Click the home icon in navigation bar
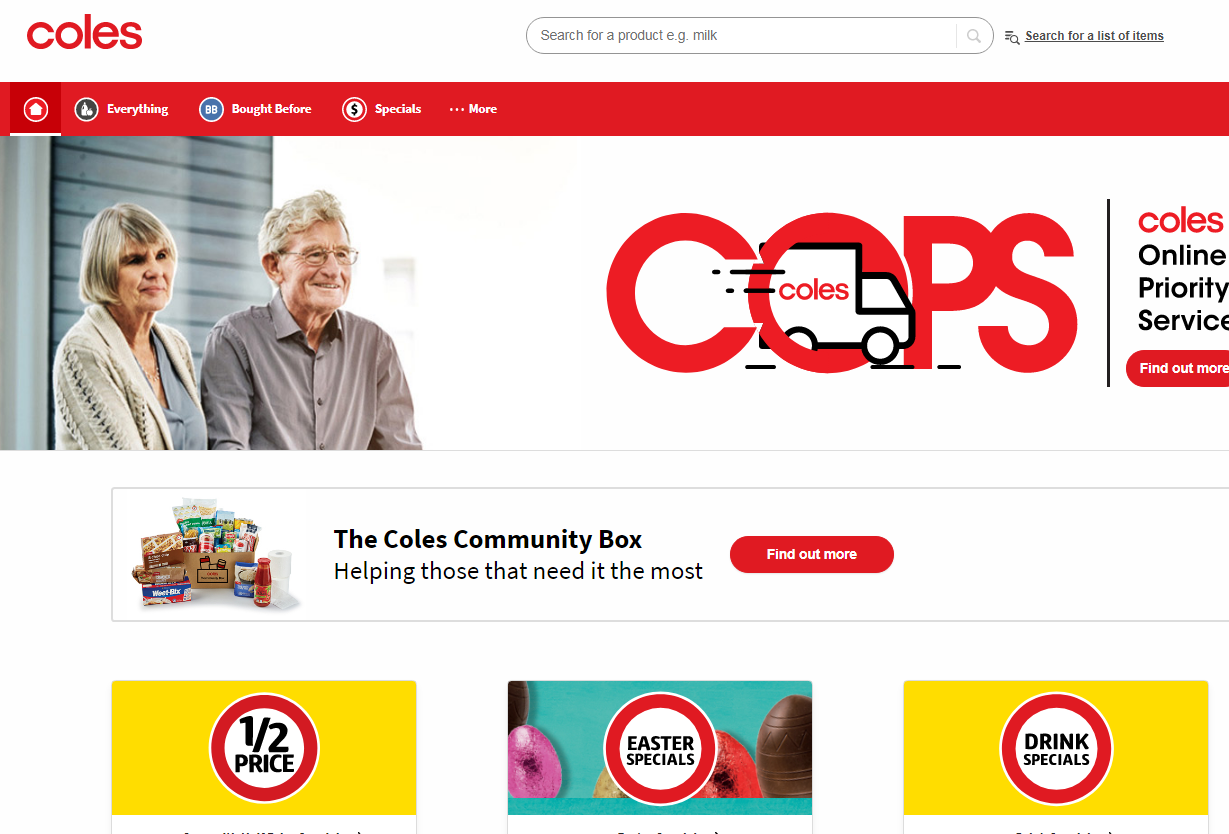 36,109
